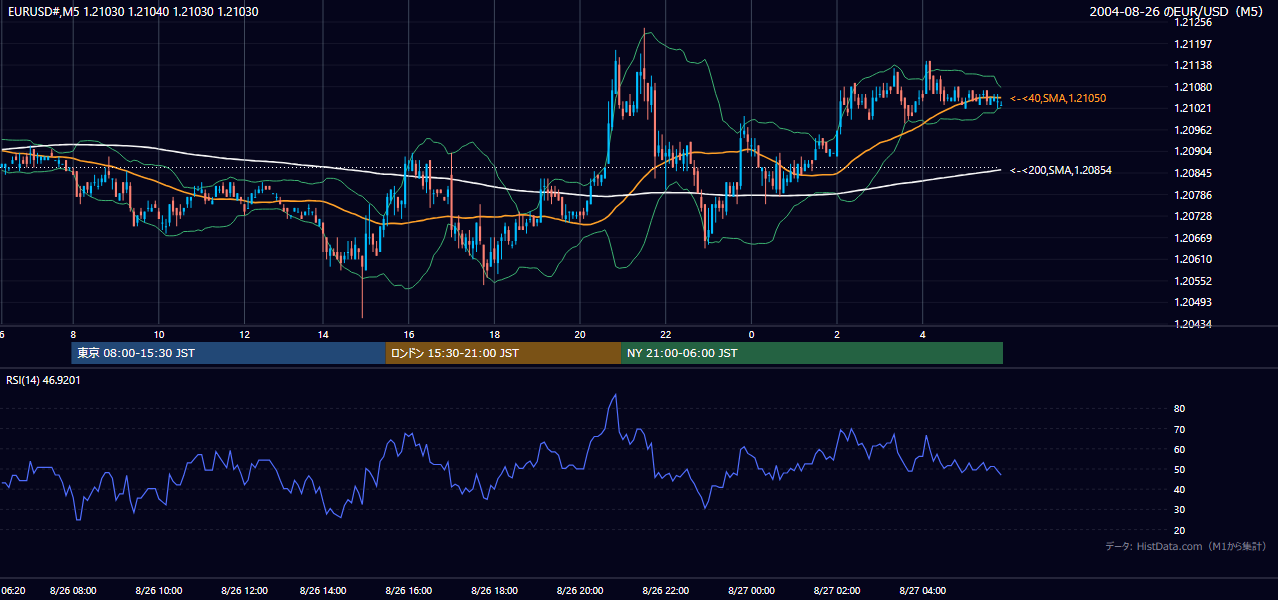Screen dimensions: 1278x600
Task: Click price axis value 1.20904
Action: tap(1194, 151)
